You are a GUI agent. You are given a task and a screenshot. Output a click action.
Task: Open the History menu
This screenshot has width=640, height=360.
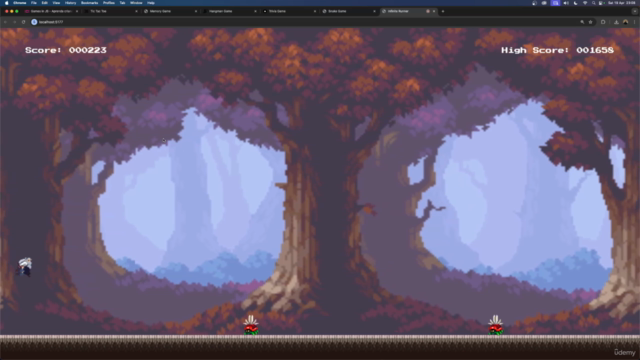click(x=70, y=3)
